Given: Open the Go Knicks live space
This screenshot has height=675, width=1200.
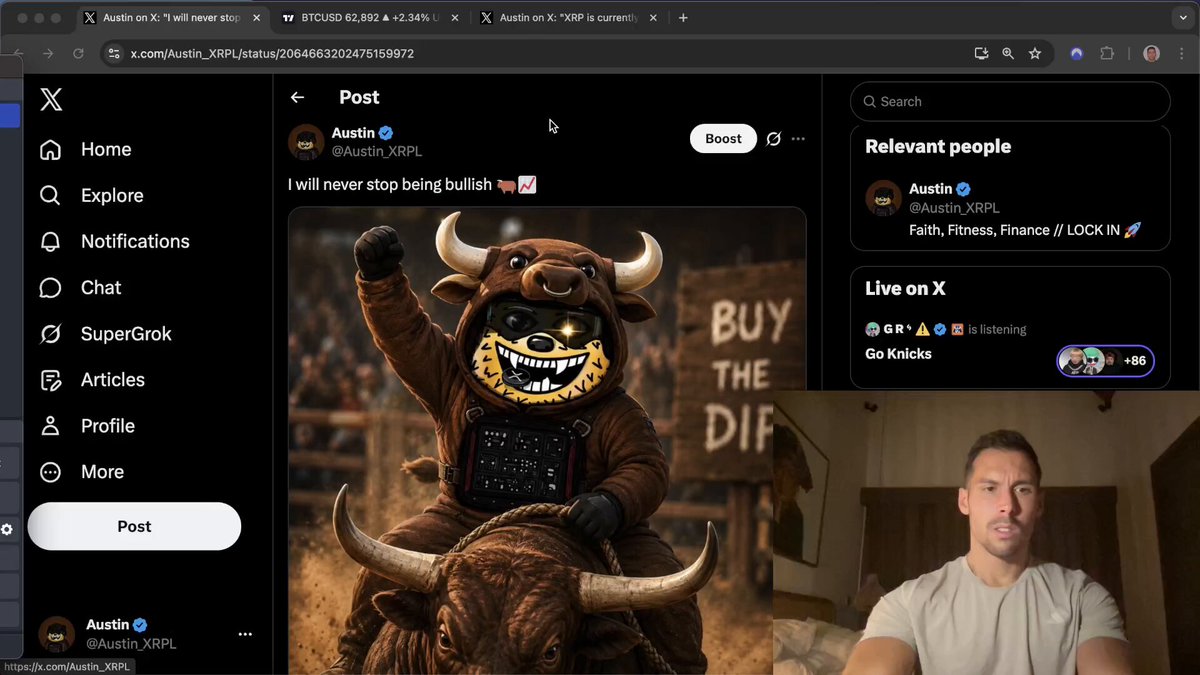Looking at the screenshot, I should [x=898, y=354].
